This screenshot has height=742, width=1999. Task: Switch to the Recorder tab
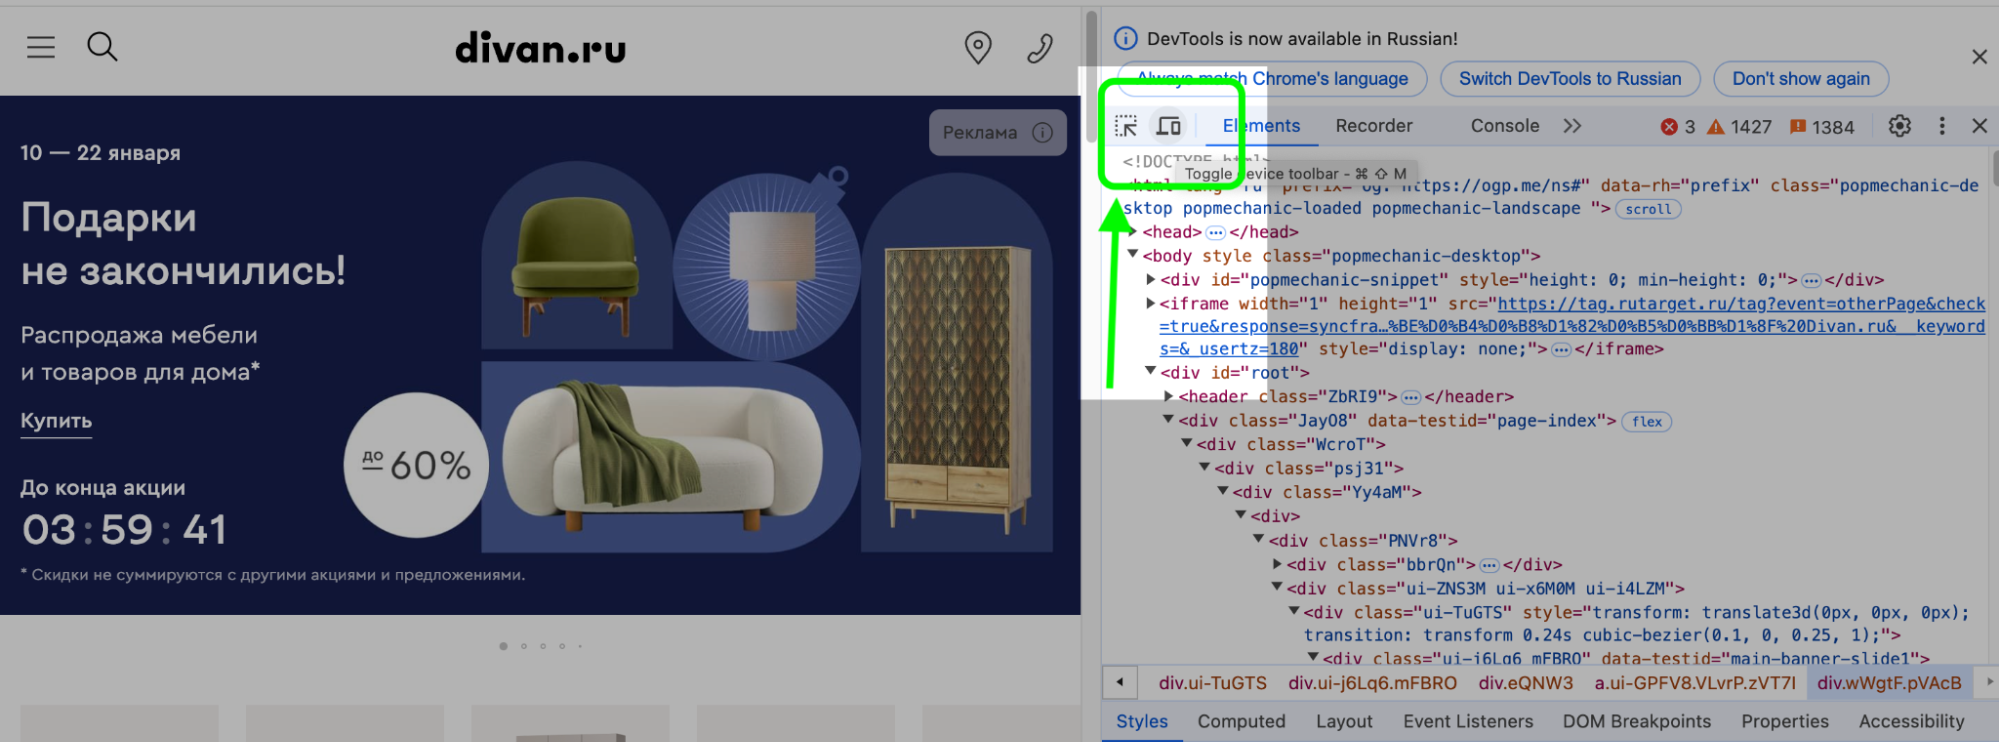1374,126
